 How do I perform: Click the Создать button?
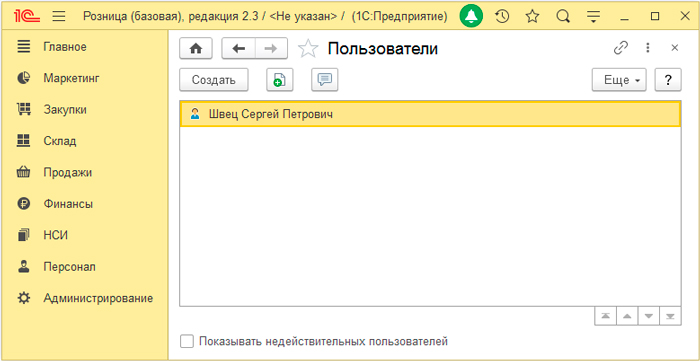tap(214, 80)
